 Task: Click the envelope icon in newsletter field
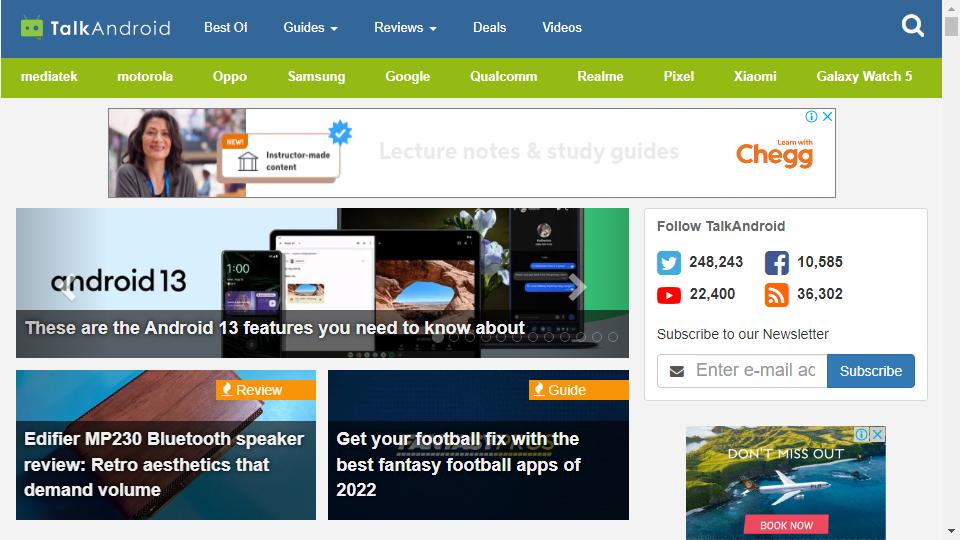677,371
